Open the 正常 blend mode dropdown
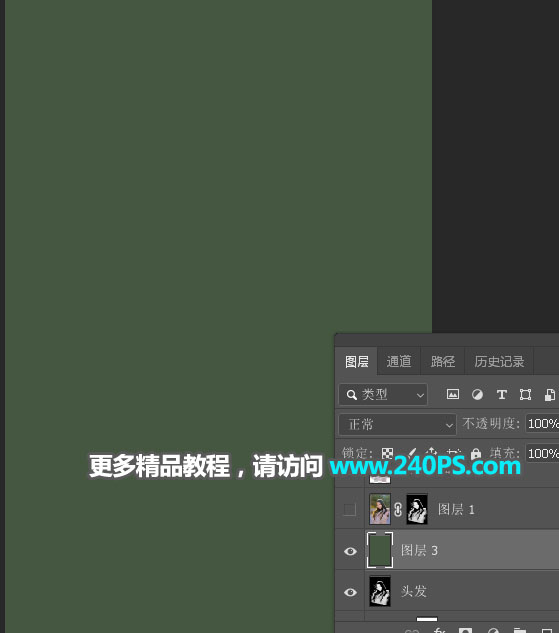Image resolution: width=559 pixels, height=633 pixels. (398, 424)
